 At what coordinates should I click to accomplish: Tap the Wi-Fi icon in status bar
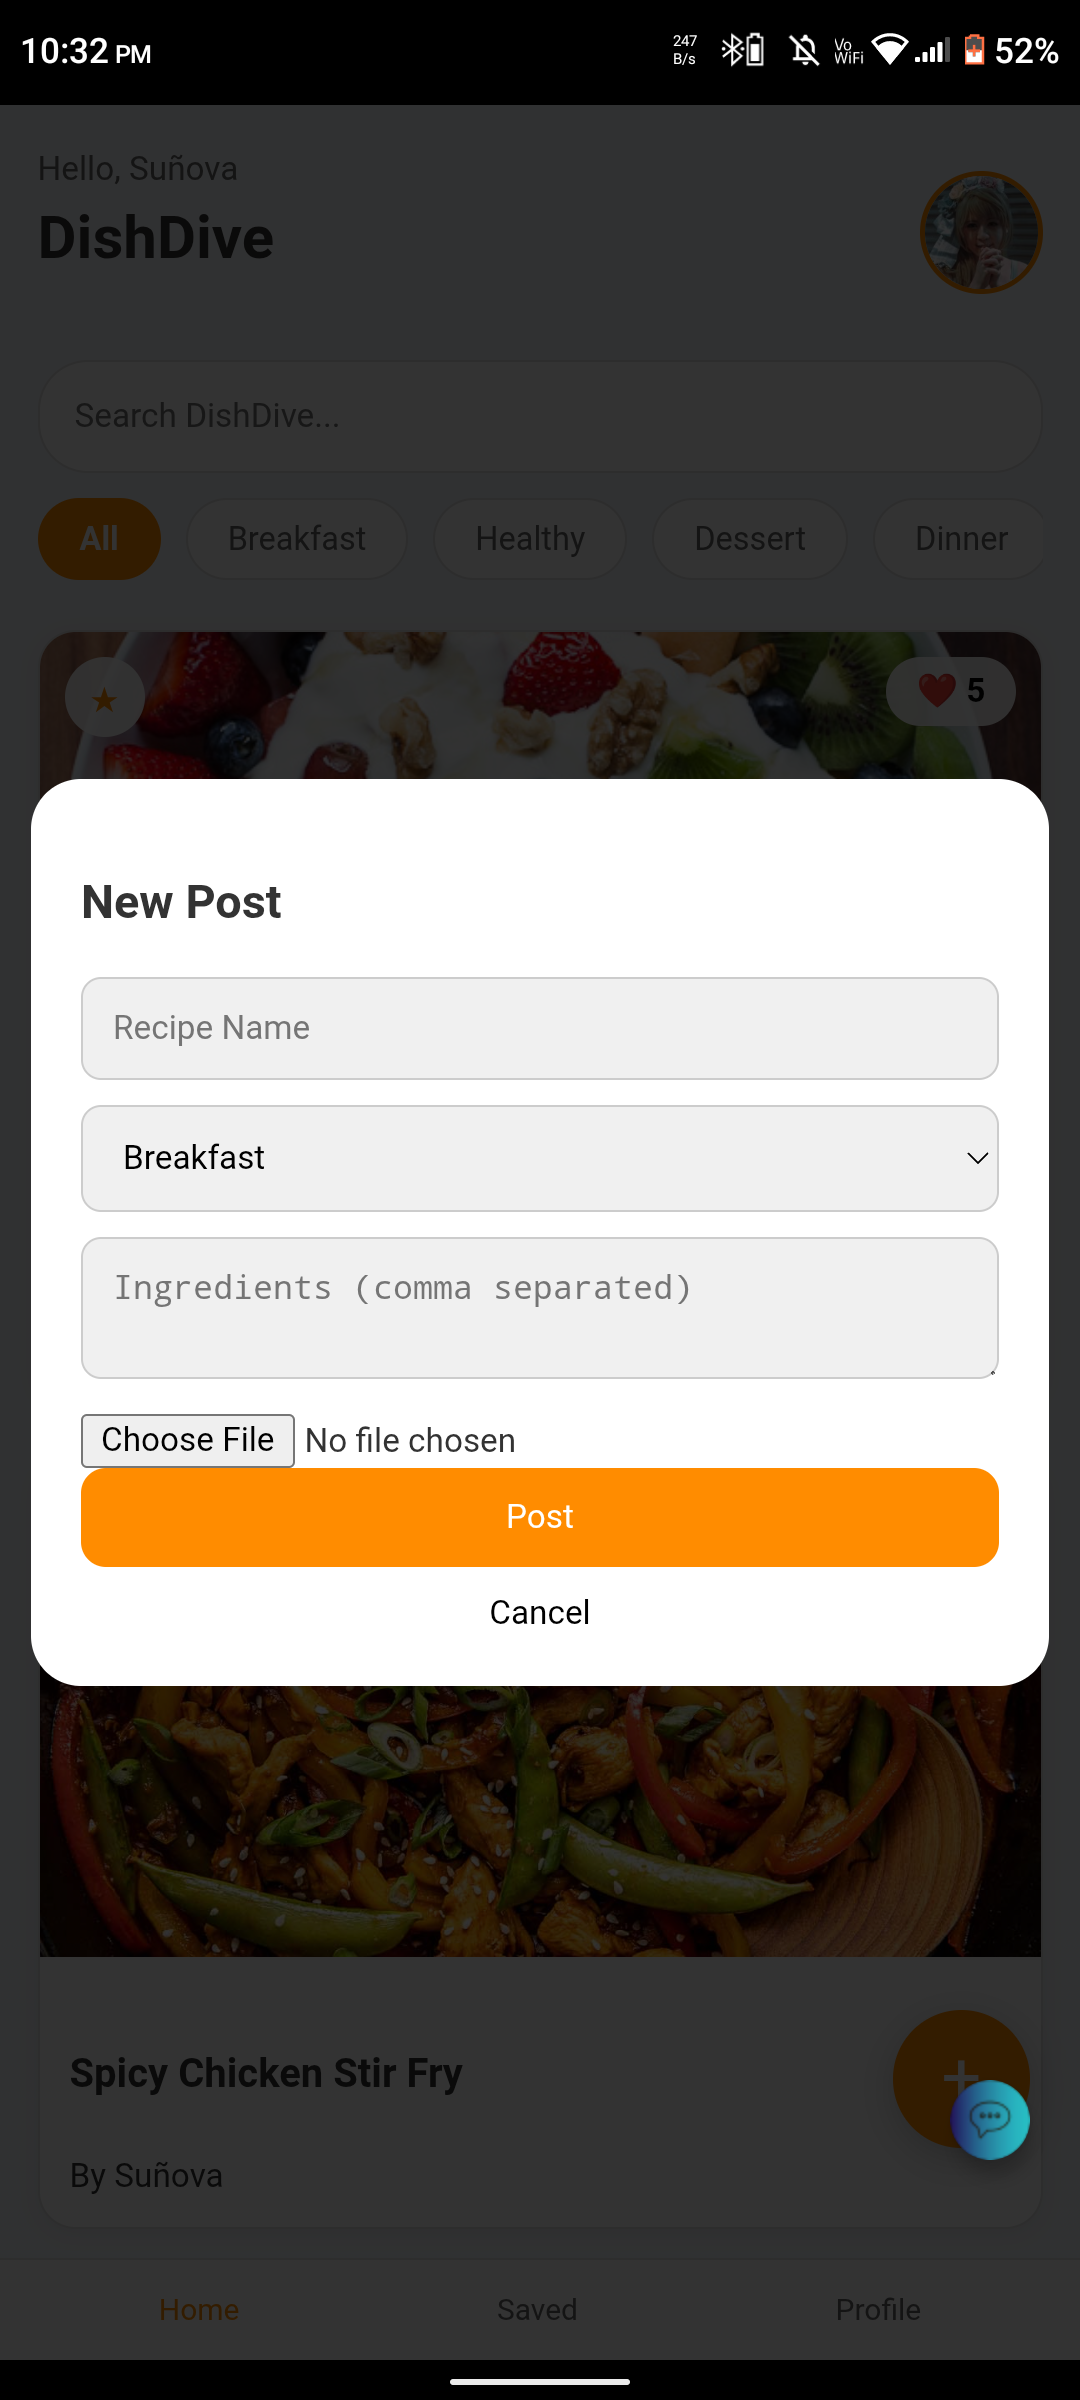[x=889, y=49]
